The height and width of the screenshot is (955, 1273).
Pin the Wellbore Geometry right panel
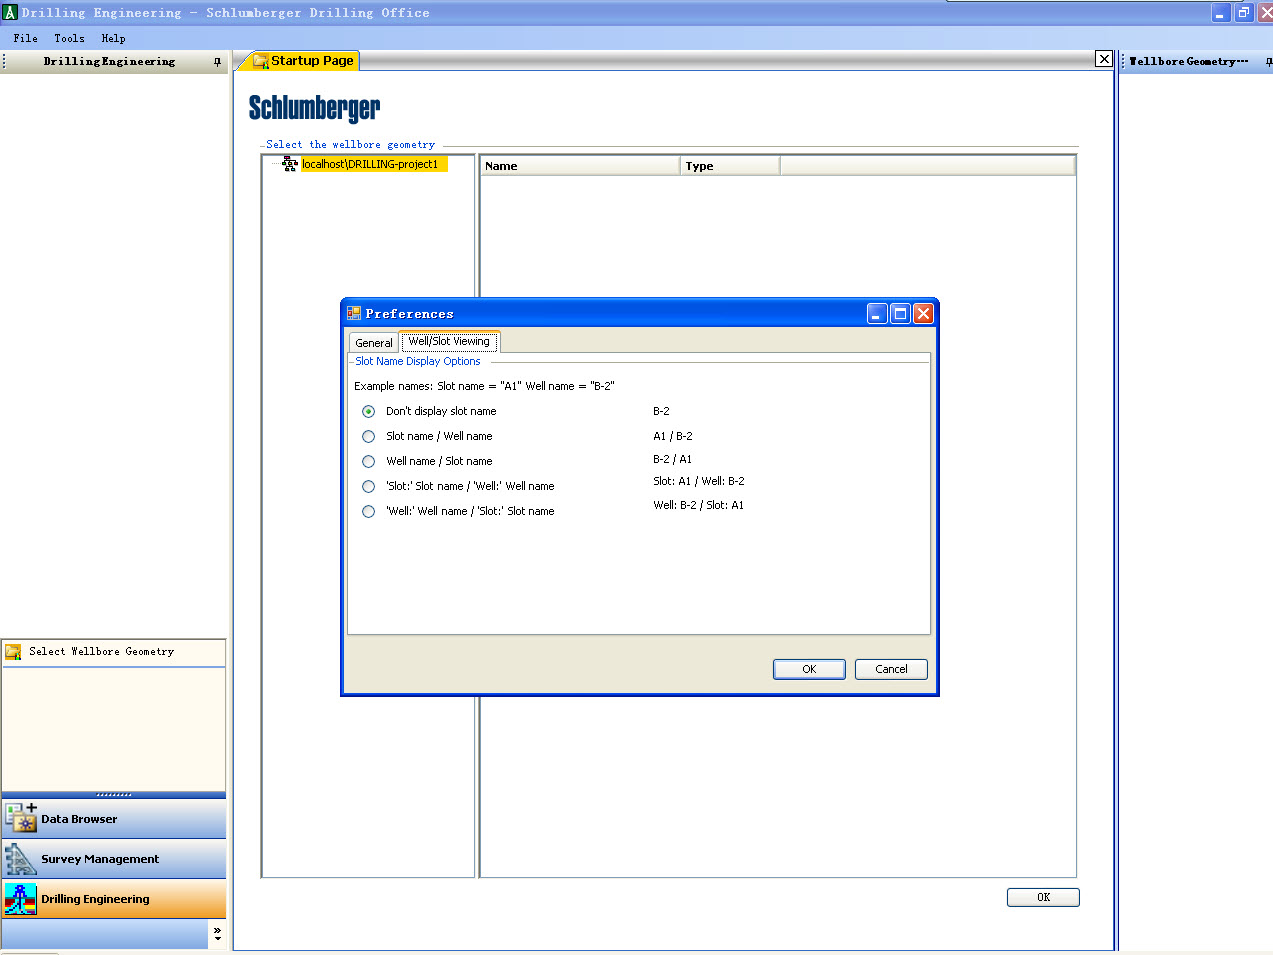(x=1268, y=61)
